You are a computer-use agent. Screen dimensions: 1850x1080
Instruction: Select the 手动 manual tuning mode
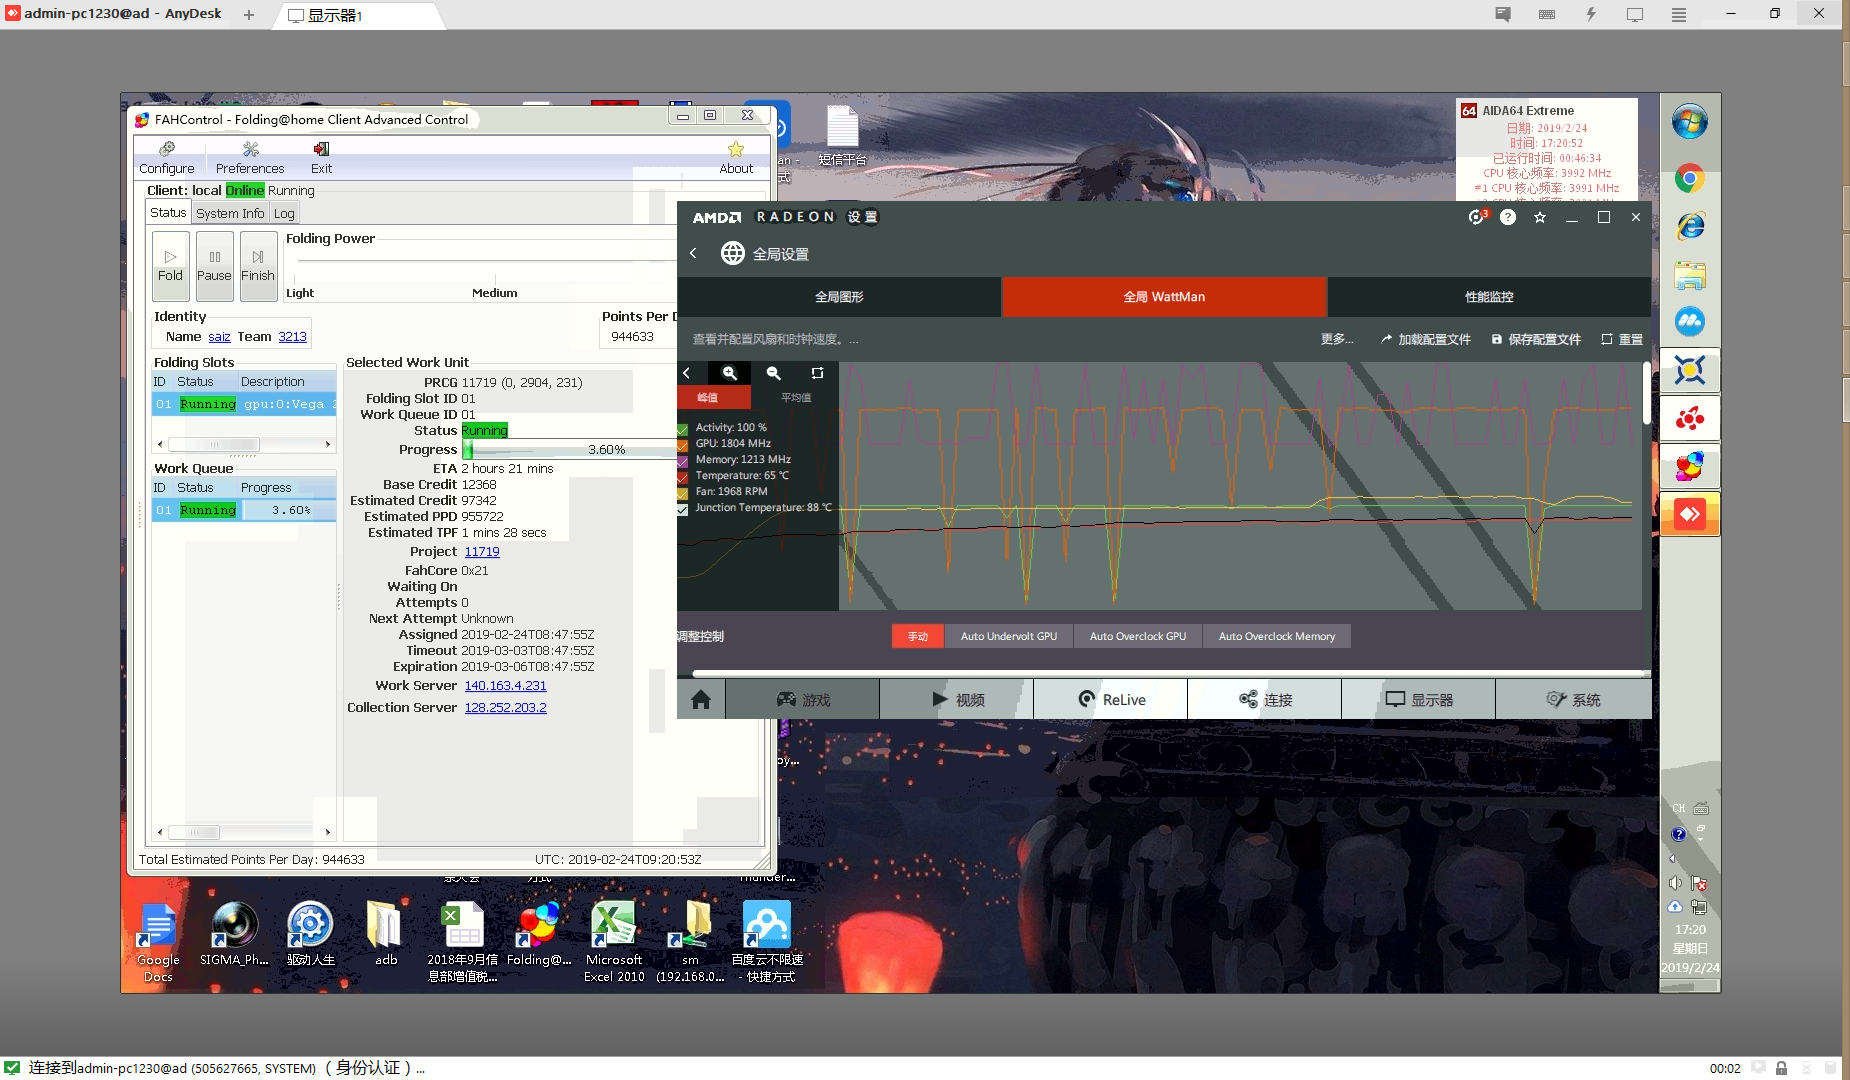coord(917,636)
